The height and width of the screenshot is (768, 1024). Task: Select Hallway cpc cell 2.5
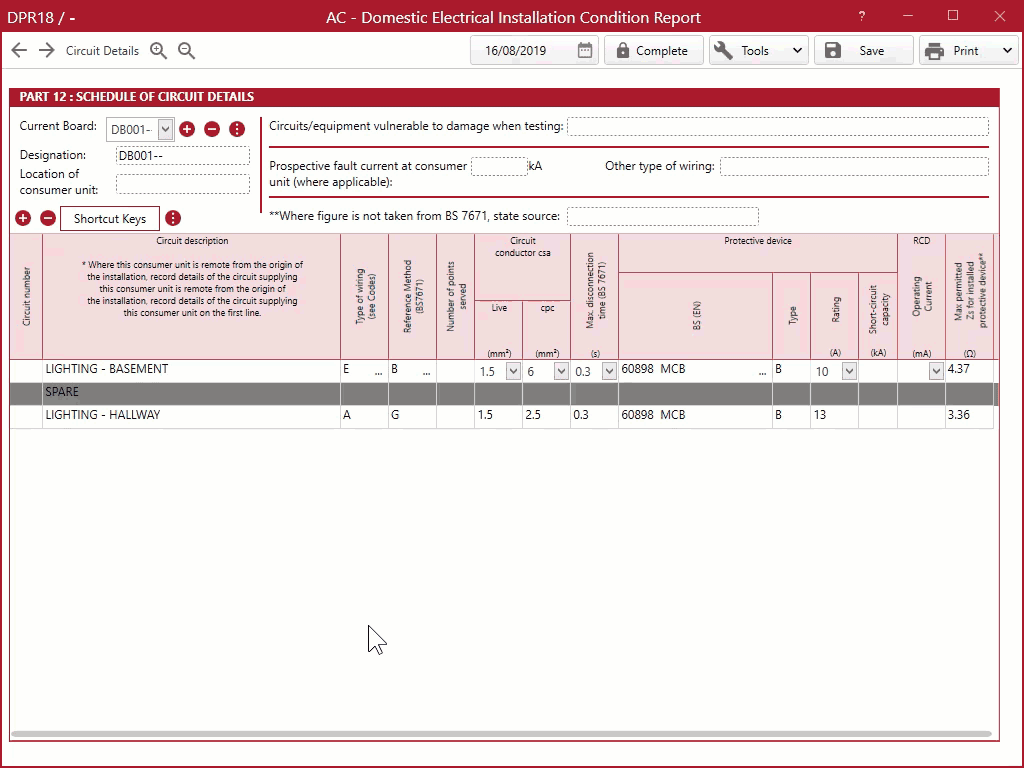click(x=547, y=416)
